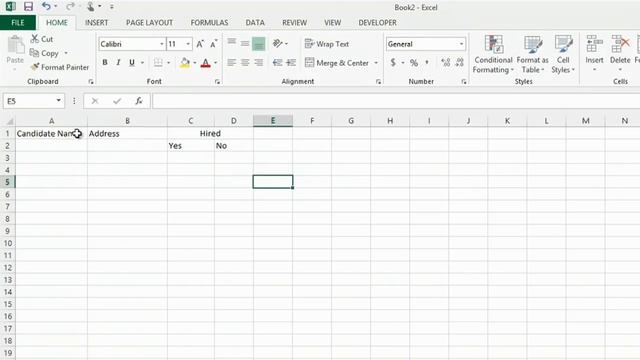
Task: Click inside the formula bar
Action: coord(396,101)
